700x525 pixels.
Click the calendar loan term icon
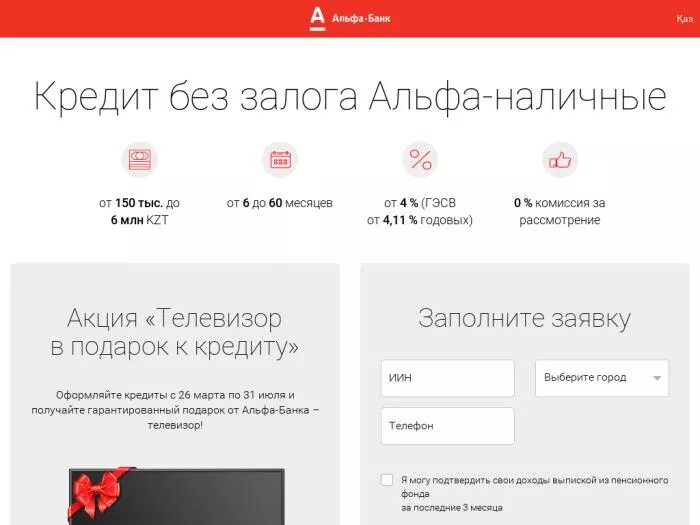(x=280, y=160)
